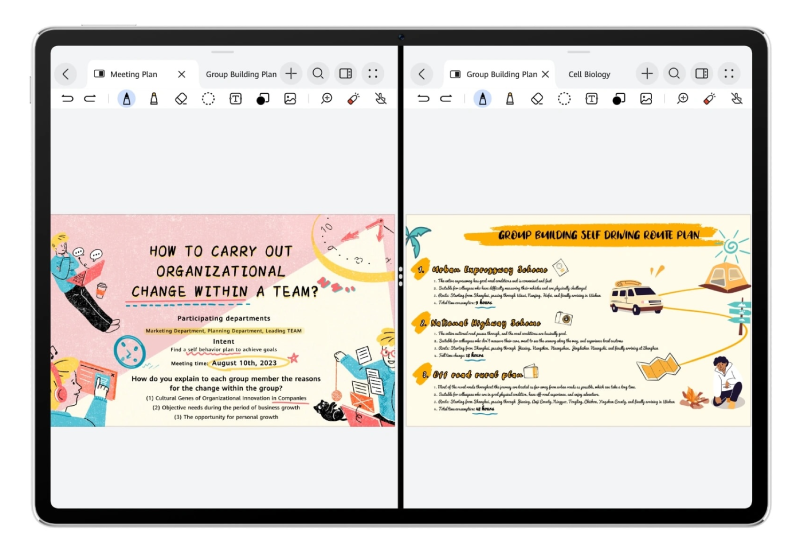Pick the eraser tool in left pane
This screenshot has width=800, height=553.
click(x=181, y=99)
